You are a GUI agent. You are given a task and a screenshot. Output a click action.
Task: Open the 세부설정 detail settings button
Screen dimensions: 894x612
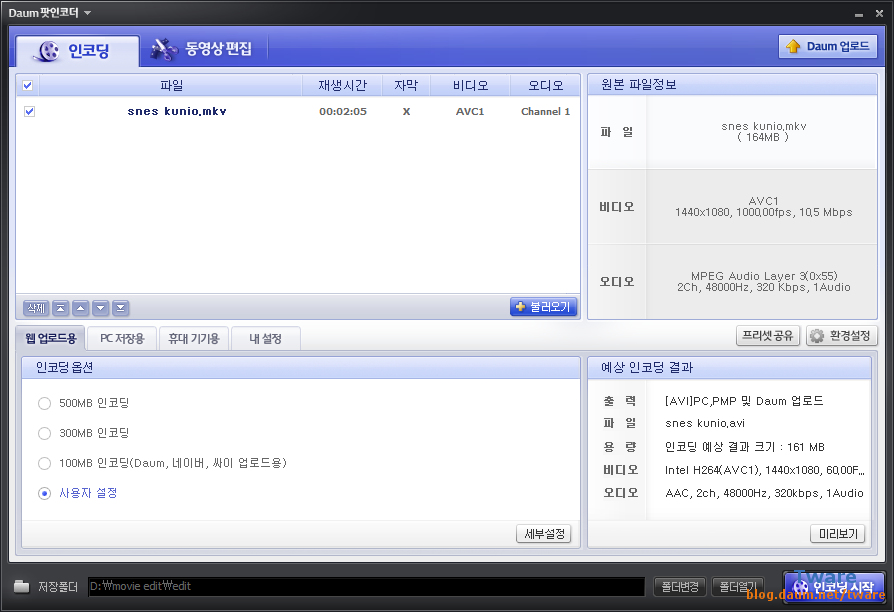[544, 534]
